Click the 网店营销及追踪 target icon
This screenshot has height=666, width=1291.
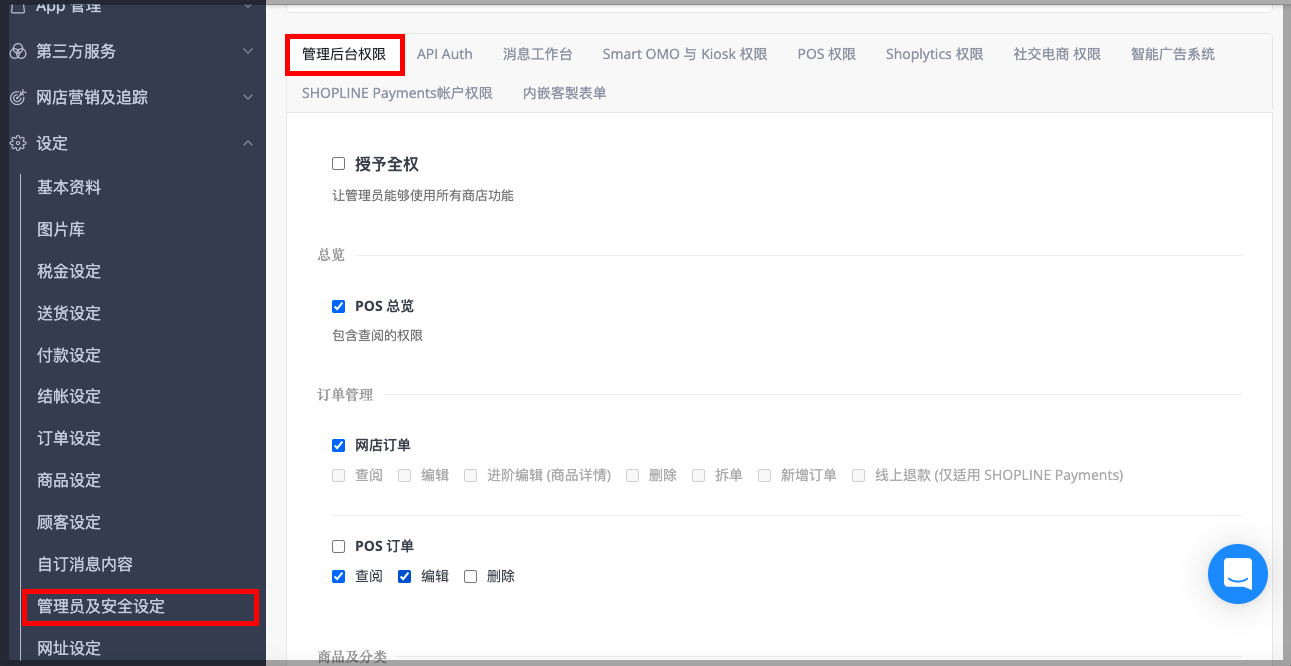click(17, 97)
